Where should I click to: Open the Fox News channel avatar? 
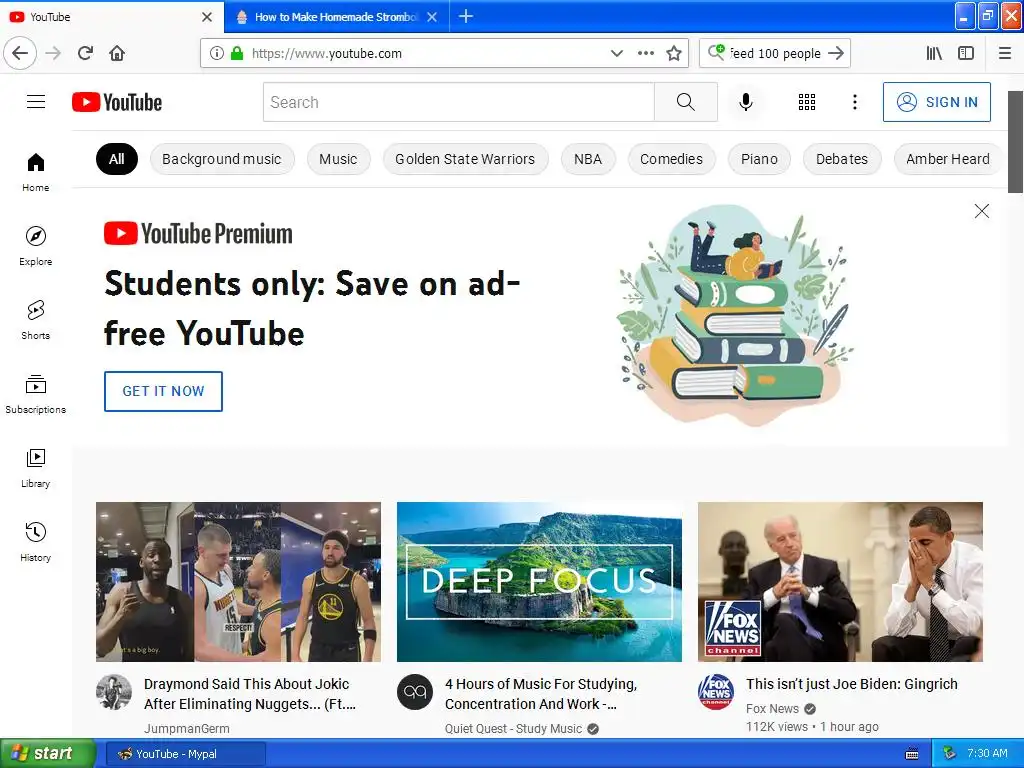coord(716,692)
